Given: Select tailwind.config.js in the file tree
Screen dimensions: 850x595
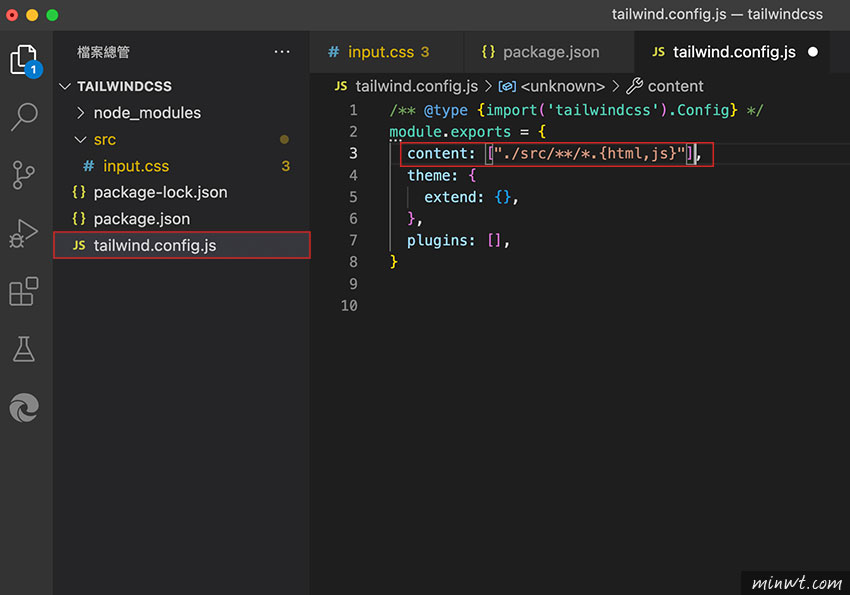Looking at the screenshot, I should pos(150,245).
